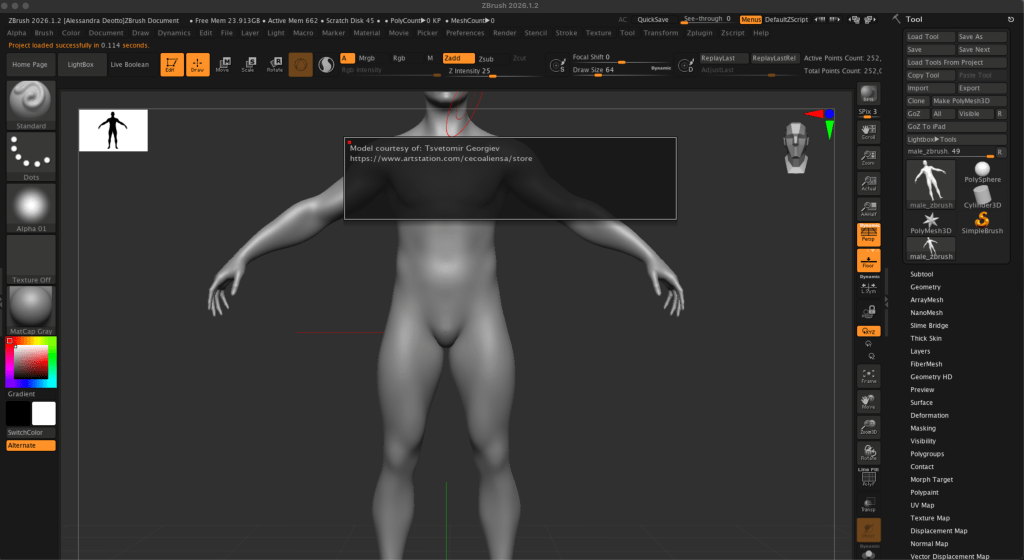1024x560 pixels.
Task: Click the LightBox button
Action: pyautogui.click(x=78, y=64)
